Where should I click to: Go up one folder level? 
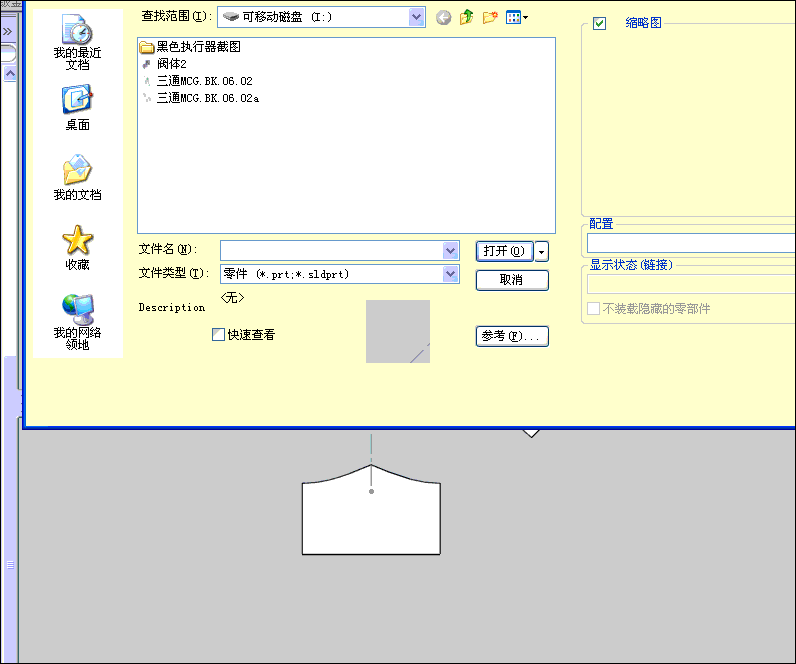click(467, 18)
